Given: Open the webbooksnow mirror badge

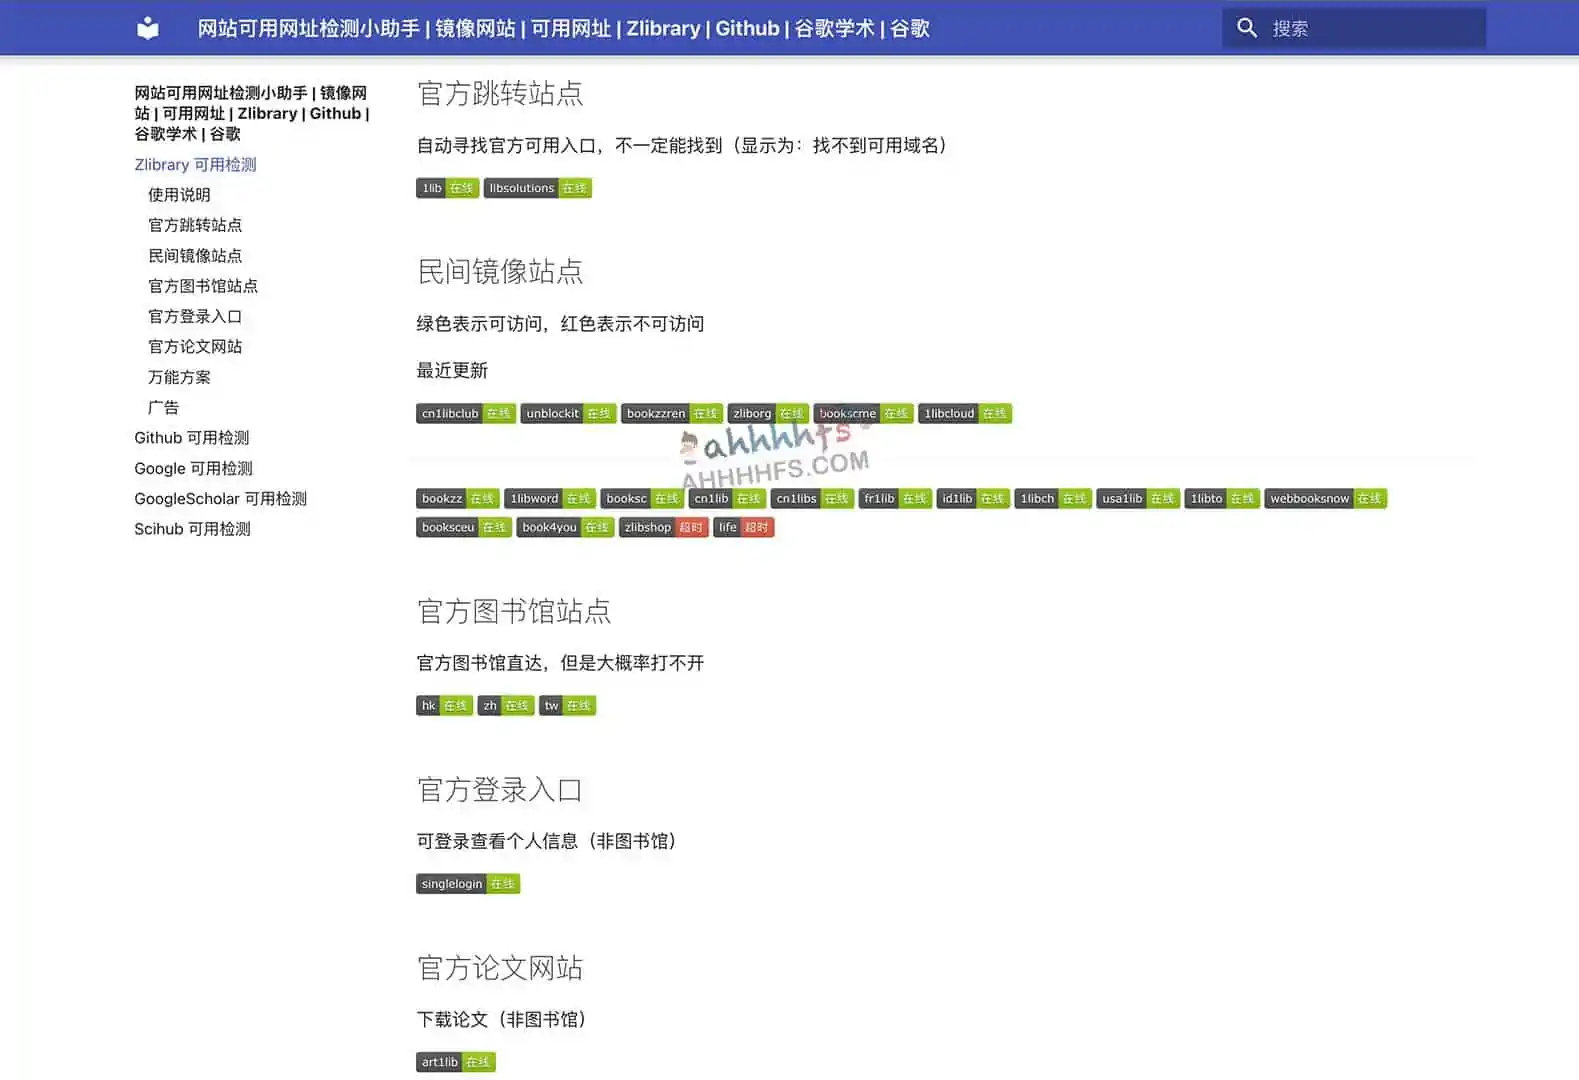Looking at the screenshot, I should (x=1325, y=498).
